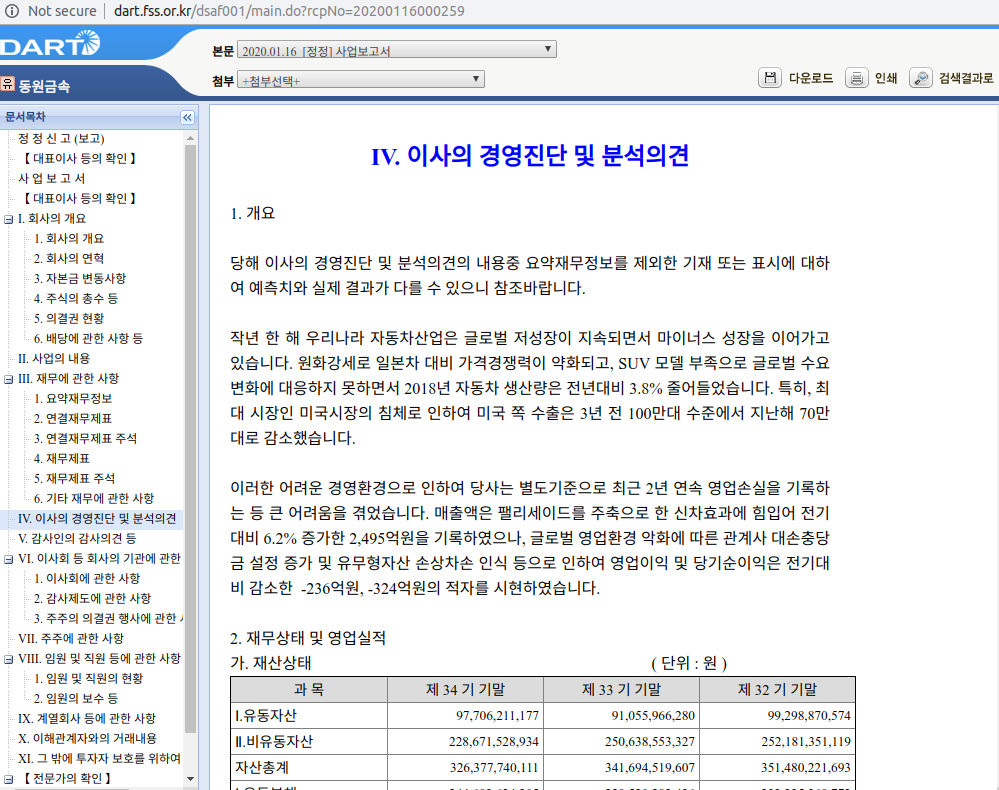Screen dimensions: 999x790
Task: Open 2. 회사의 연혁 tree item
Action: [69, 258]
